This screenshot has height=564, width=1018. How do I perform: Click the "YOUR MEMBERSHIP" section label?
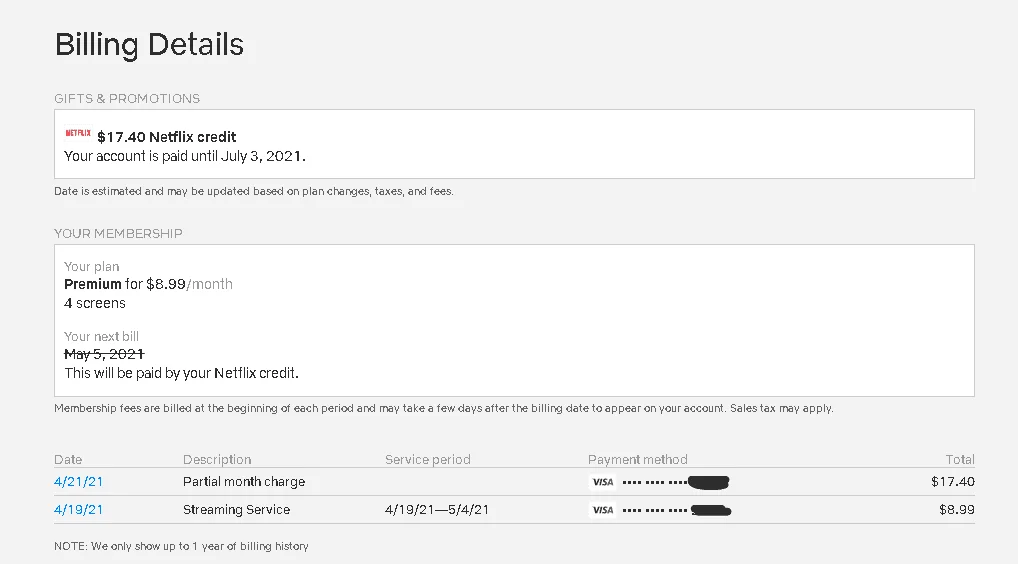click(x=118, y=234)
